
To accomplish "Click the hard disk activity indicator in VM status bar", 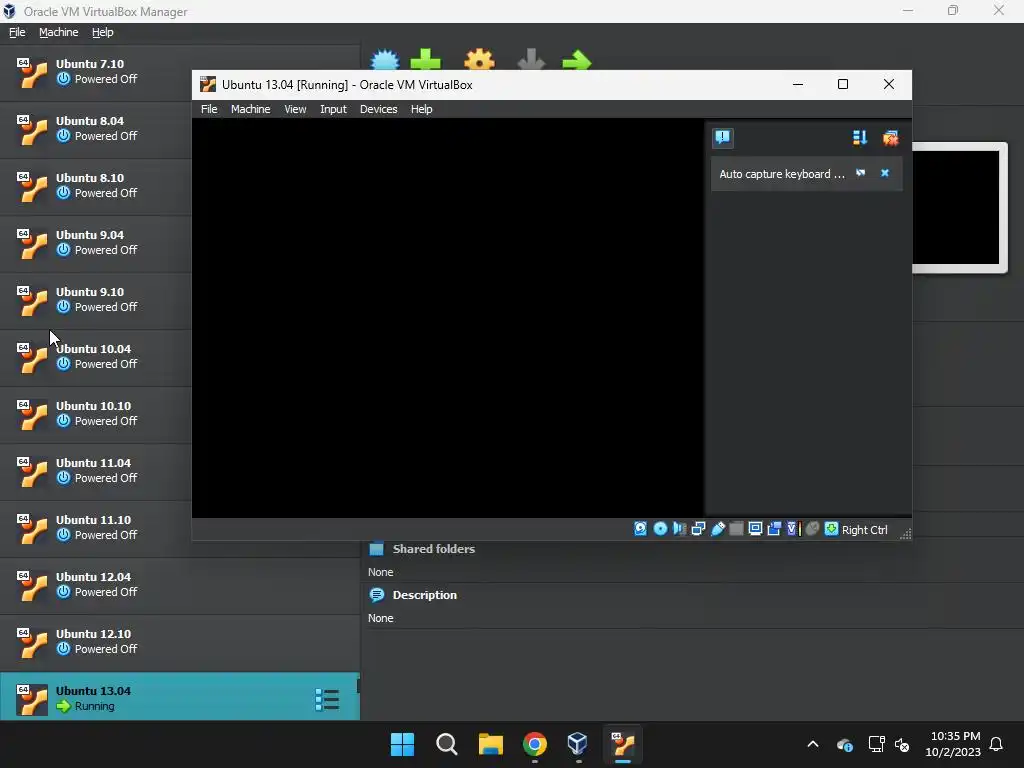I will pyautogui.click(x=641, y=529).
